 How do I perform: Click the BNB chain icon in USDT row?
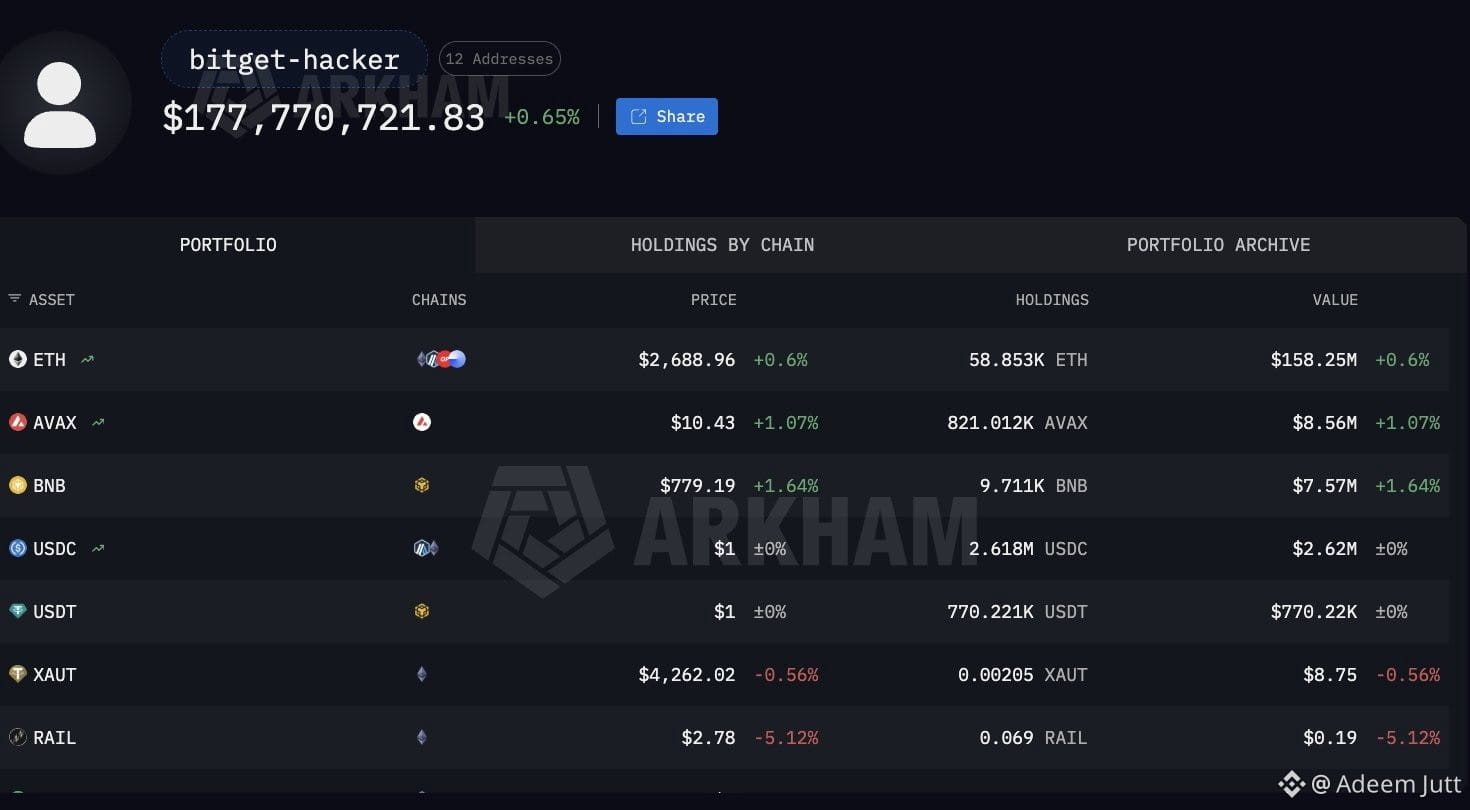422,611
